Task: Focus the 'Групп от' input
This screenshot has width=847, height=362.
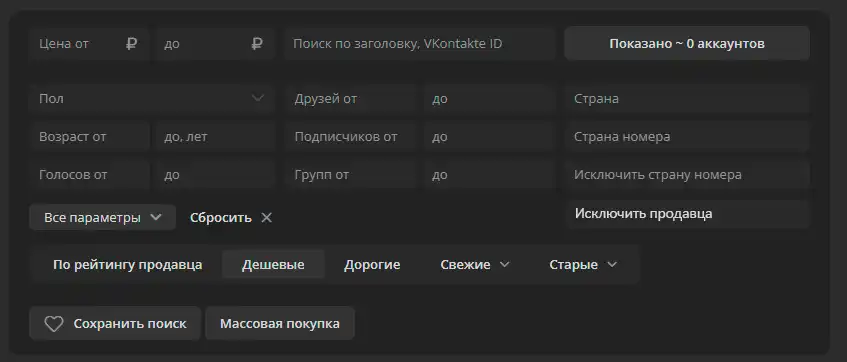Action: pos(351,175)
